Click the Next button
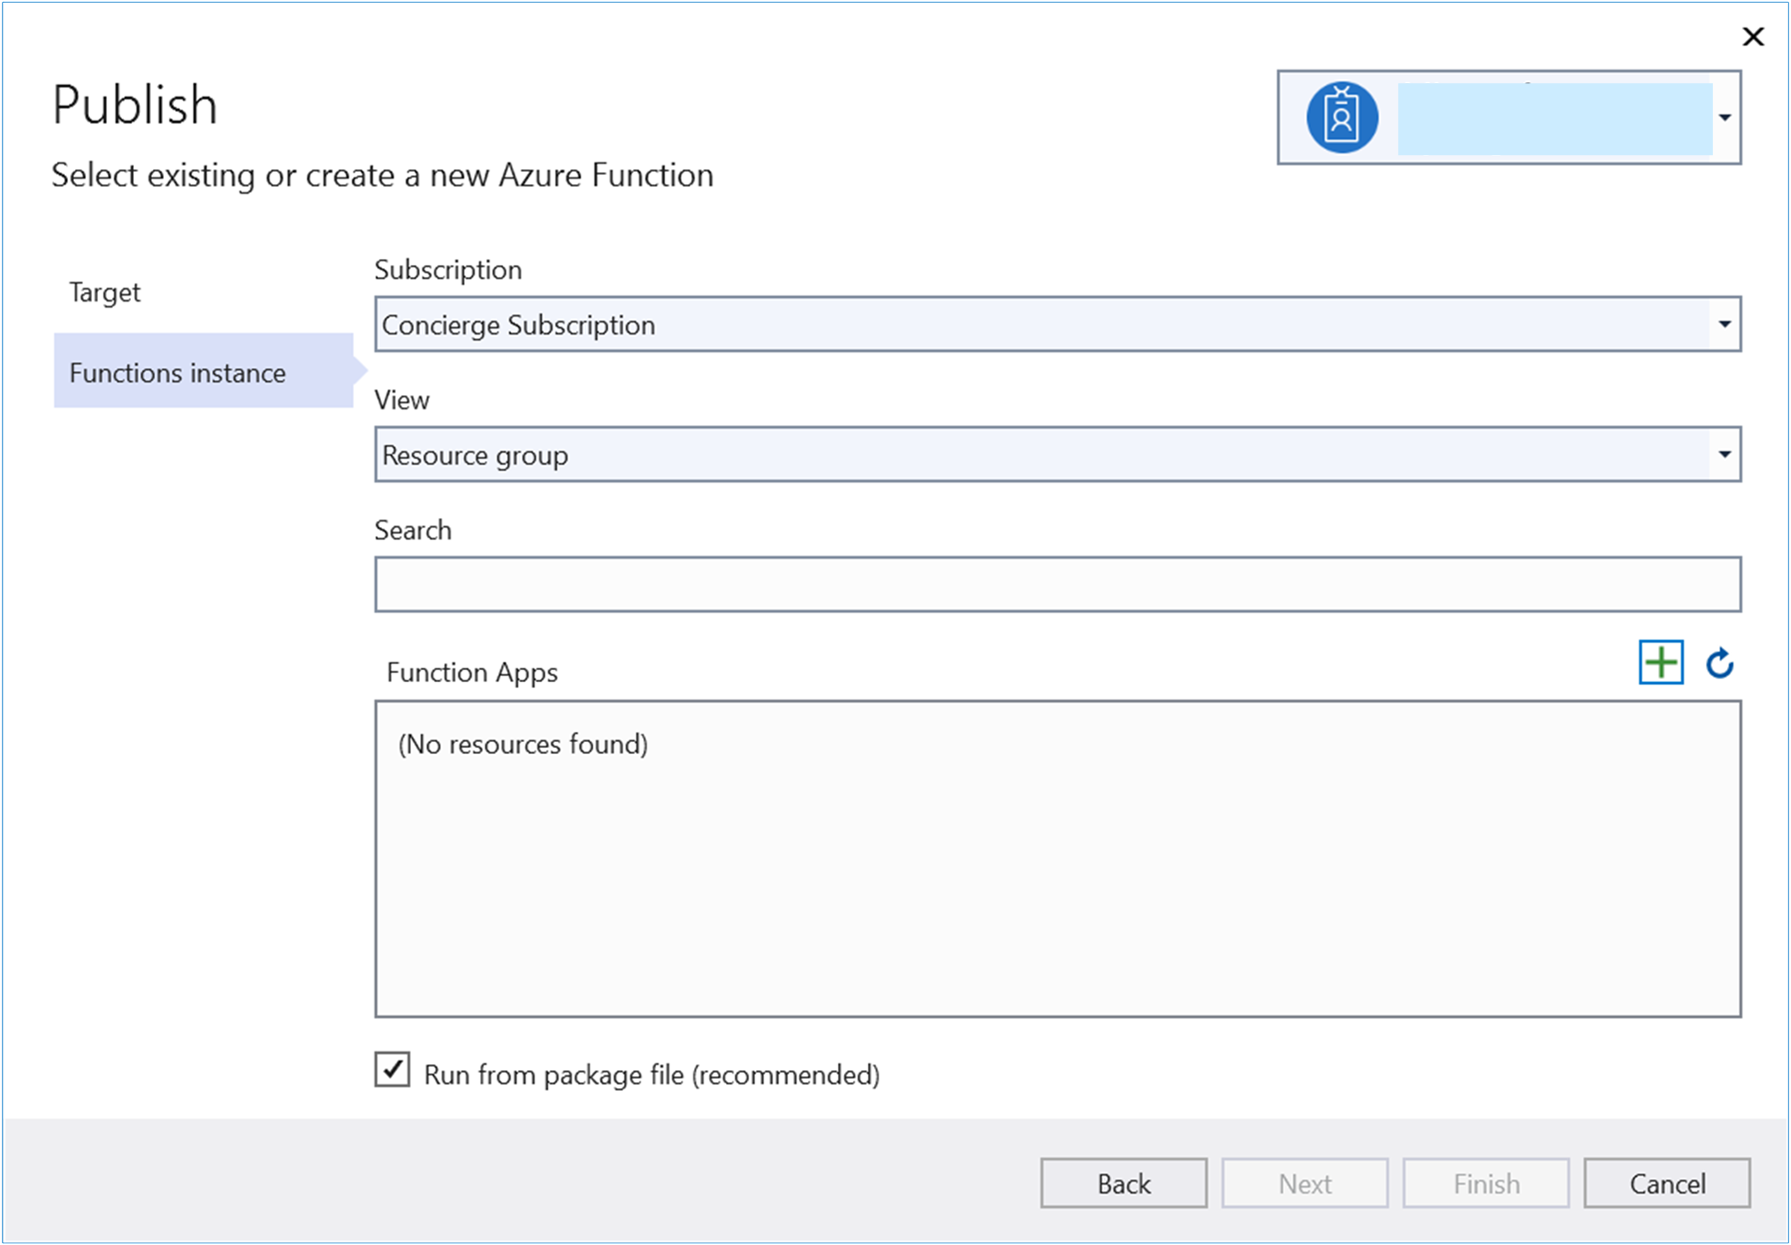The width and height of the screenshot is (1791, 1245). pyautogui.click(x=1305, y=1183)
